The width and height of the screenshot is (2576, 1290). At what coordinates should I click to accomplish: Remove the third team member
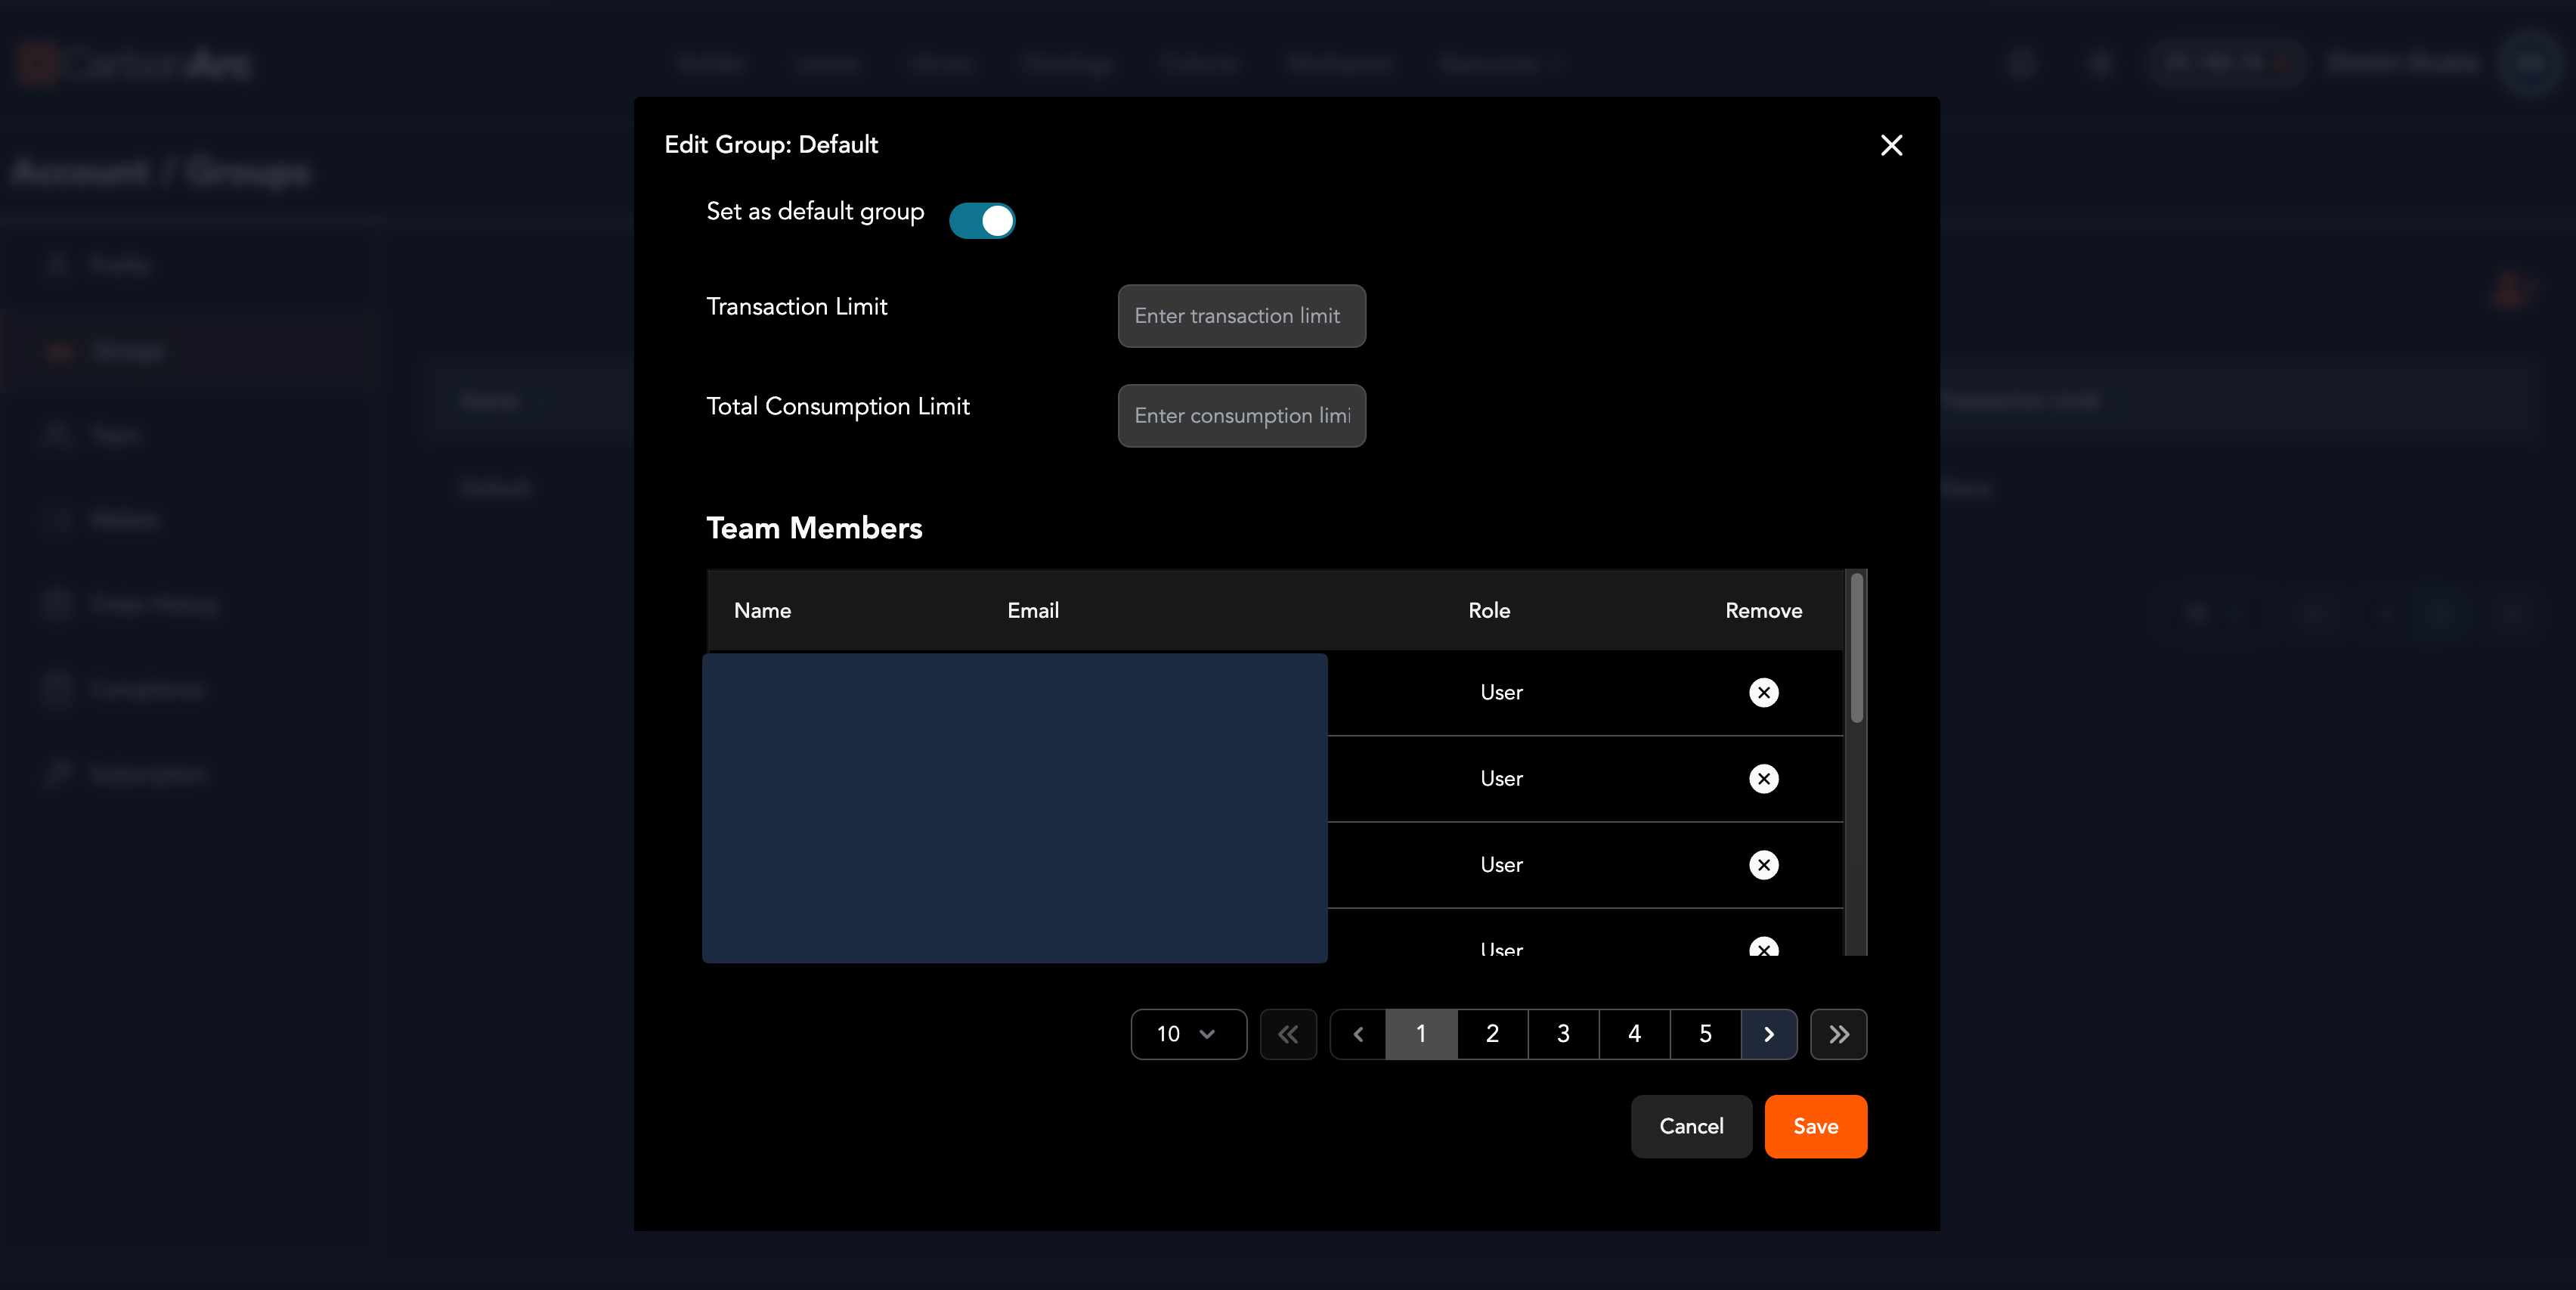point(1763,864)
